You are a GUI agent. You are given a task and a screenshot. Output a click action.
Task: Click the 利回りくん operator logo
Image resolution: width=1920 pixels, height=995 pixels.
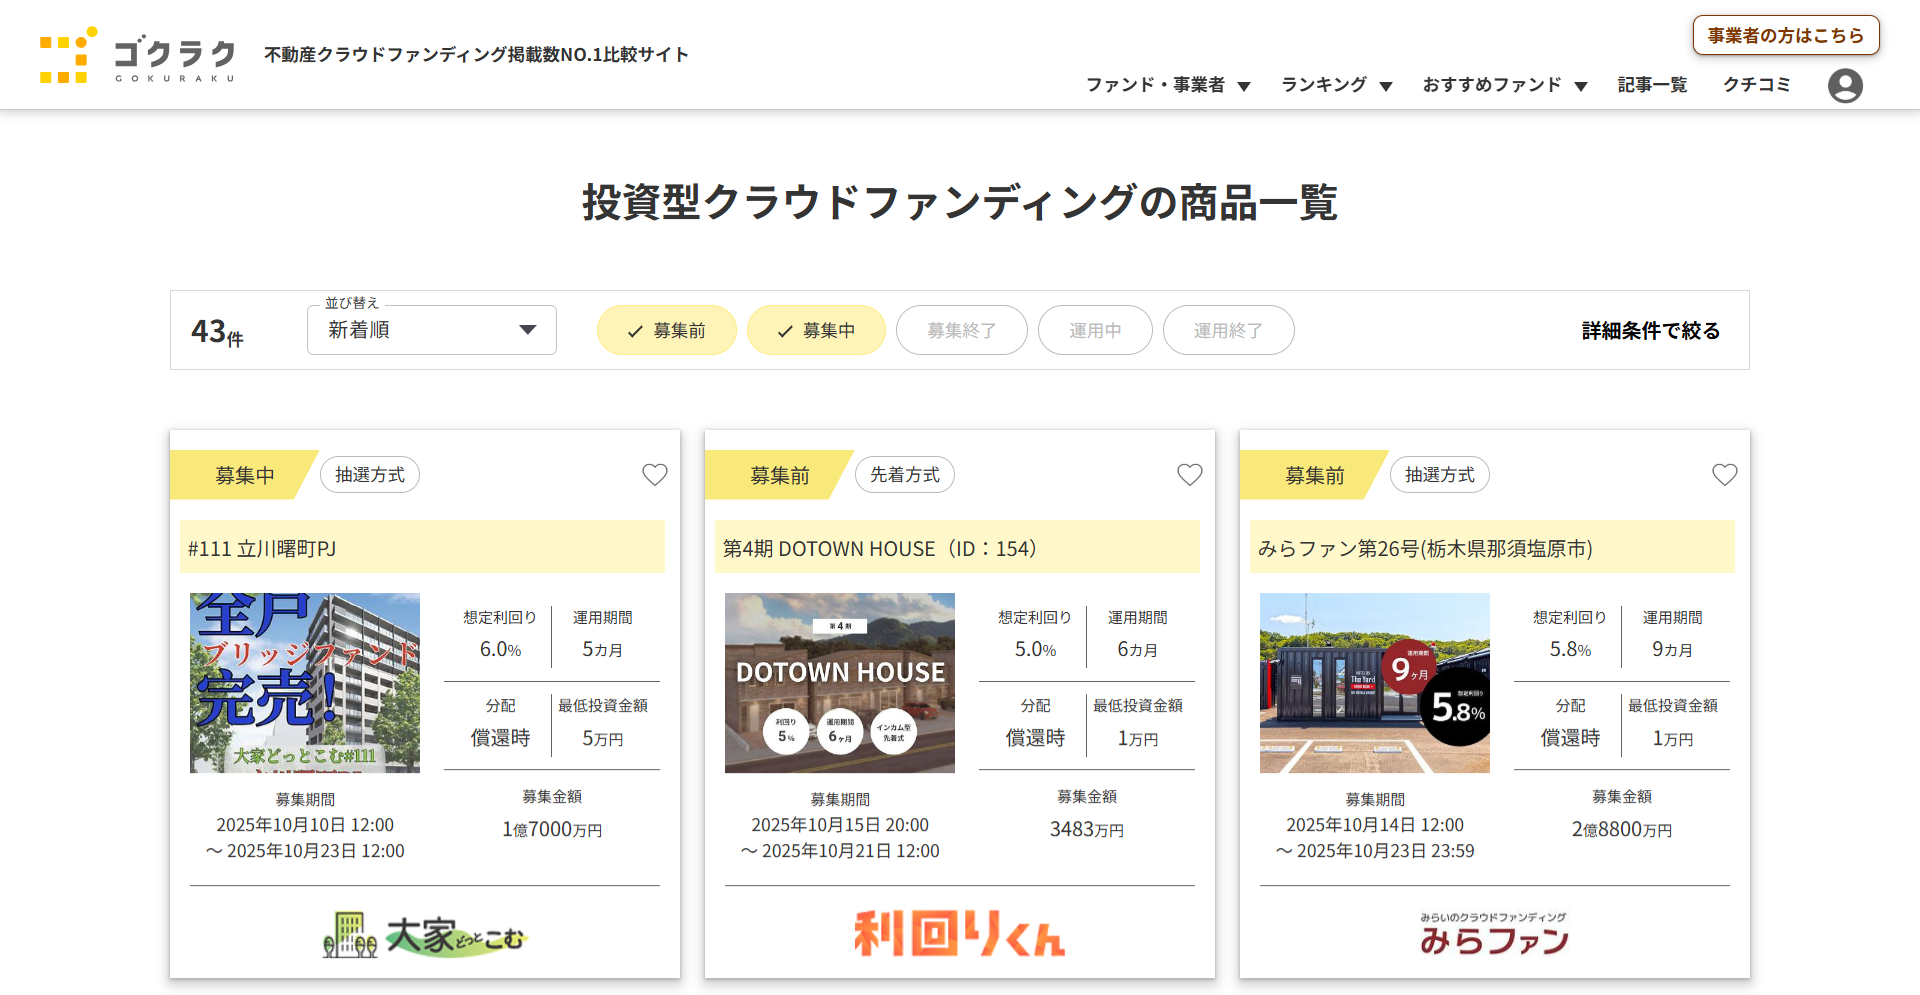(x=959, y=935)
